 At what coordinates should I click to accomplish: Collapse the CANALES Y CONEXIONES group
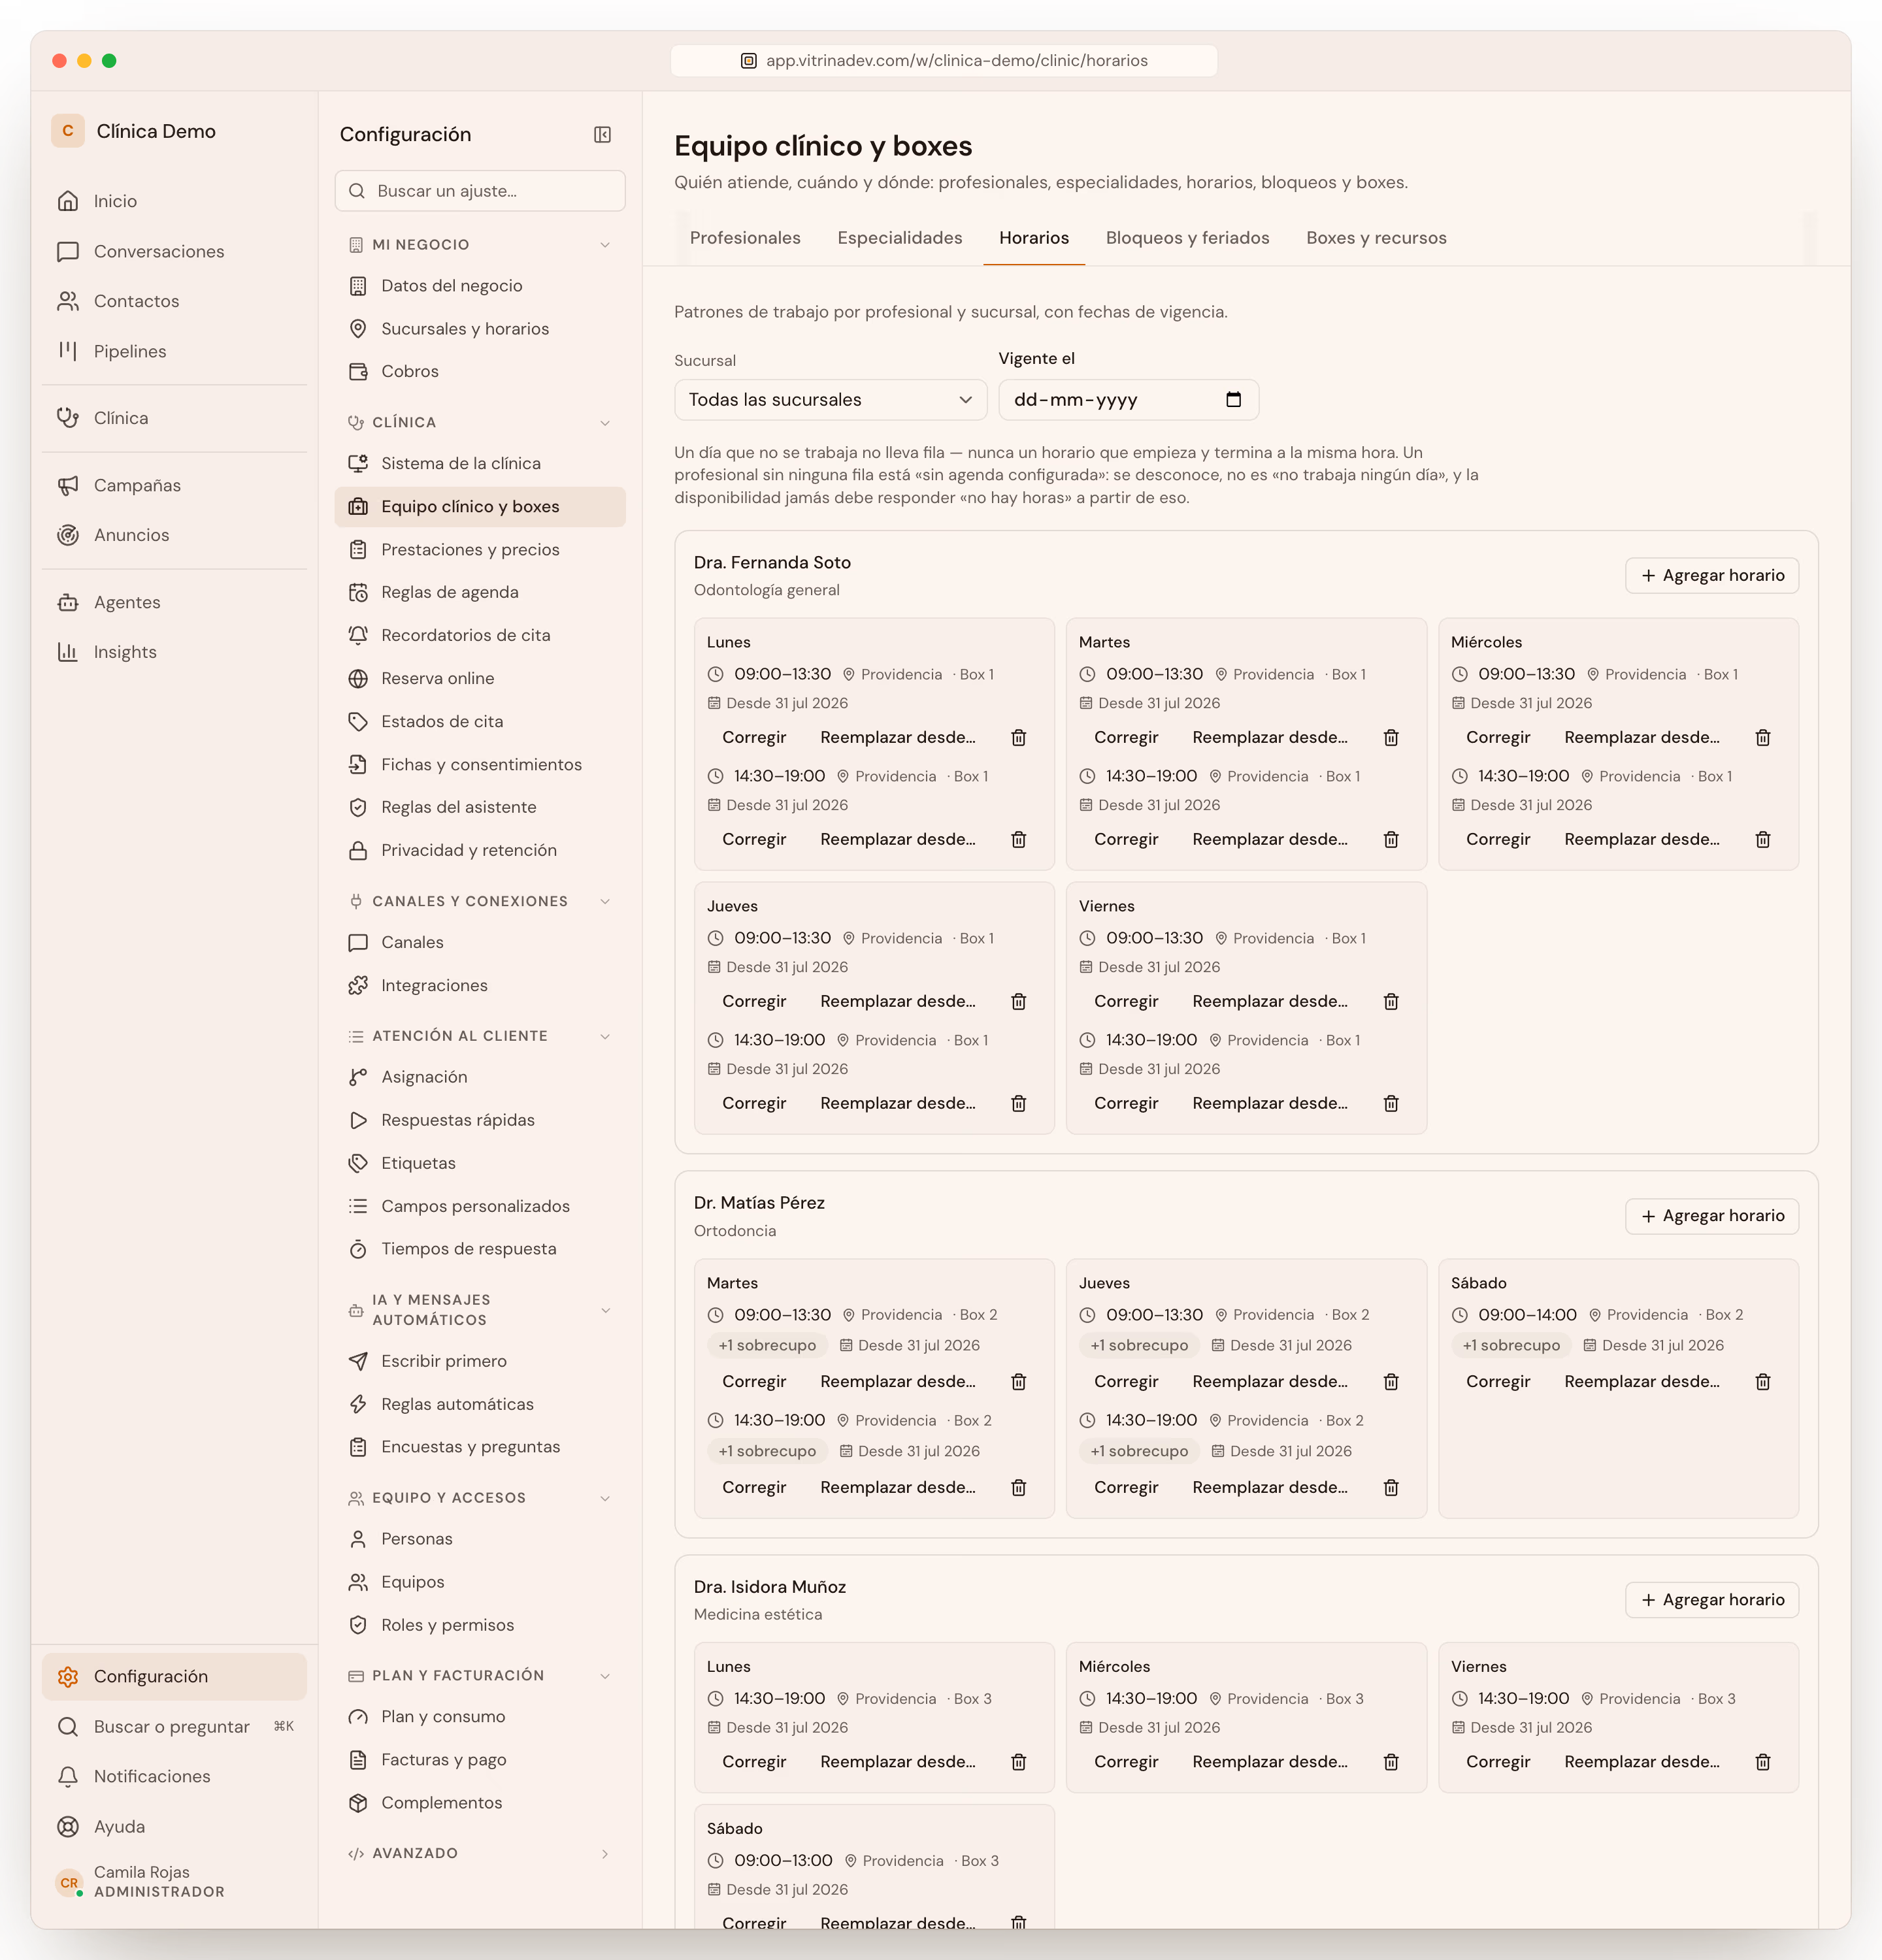pos(480,901)
